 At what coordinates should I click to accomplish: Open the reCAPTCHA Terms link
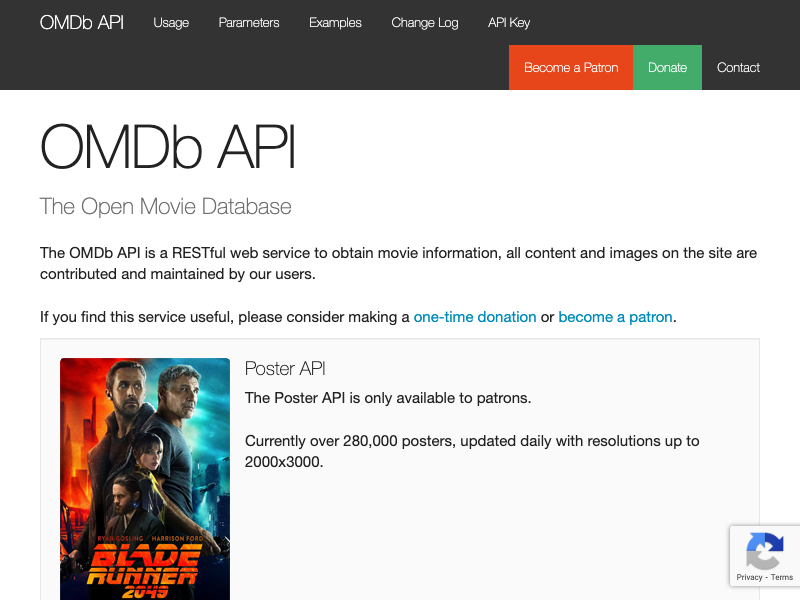click(x=782, y=577)
